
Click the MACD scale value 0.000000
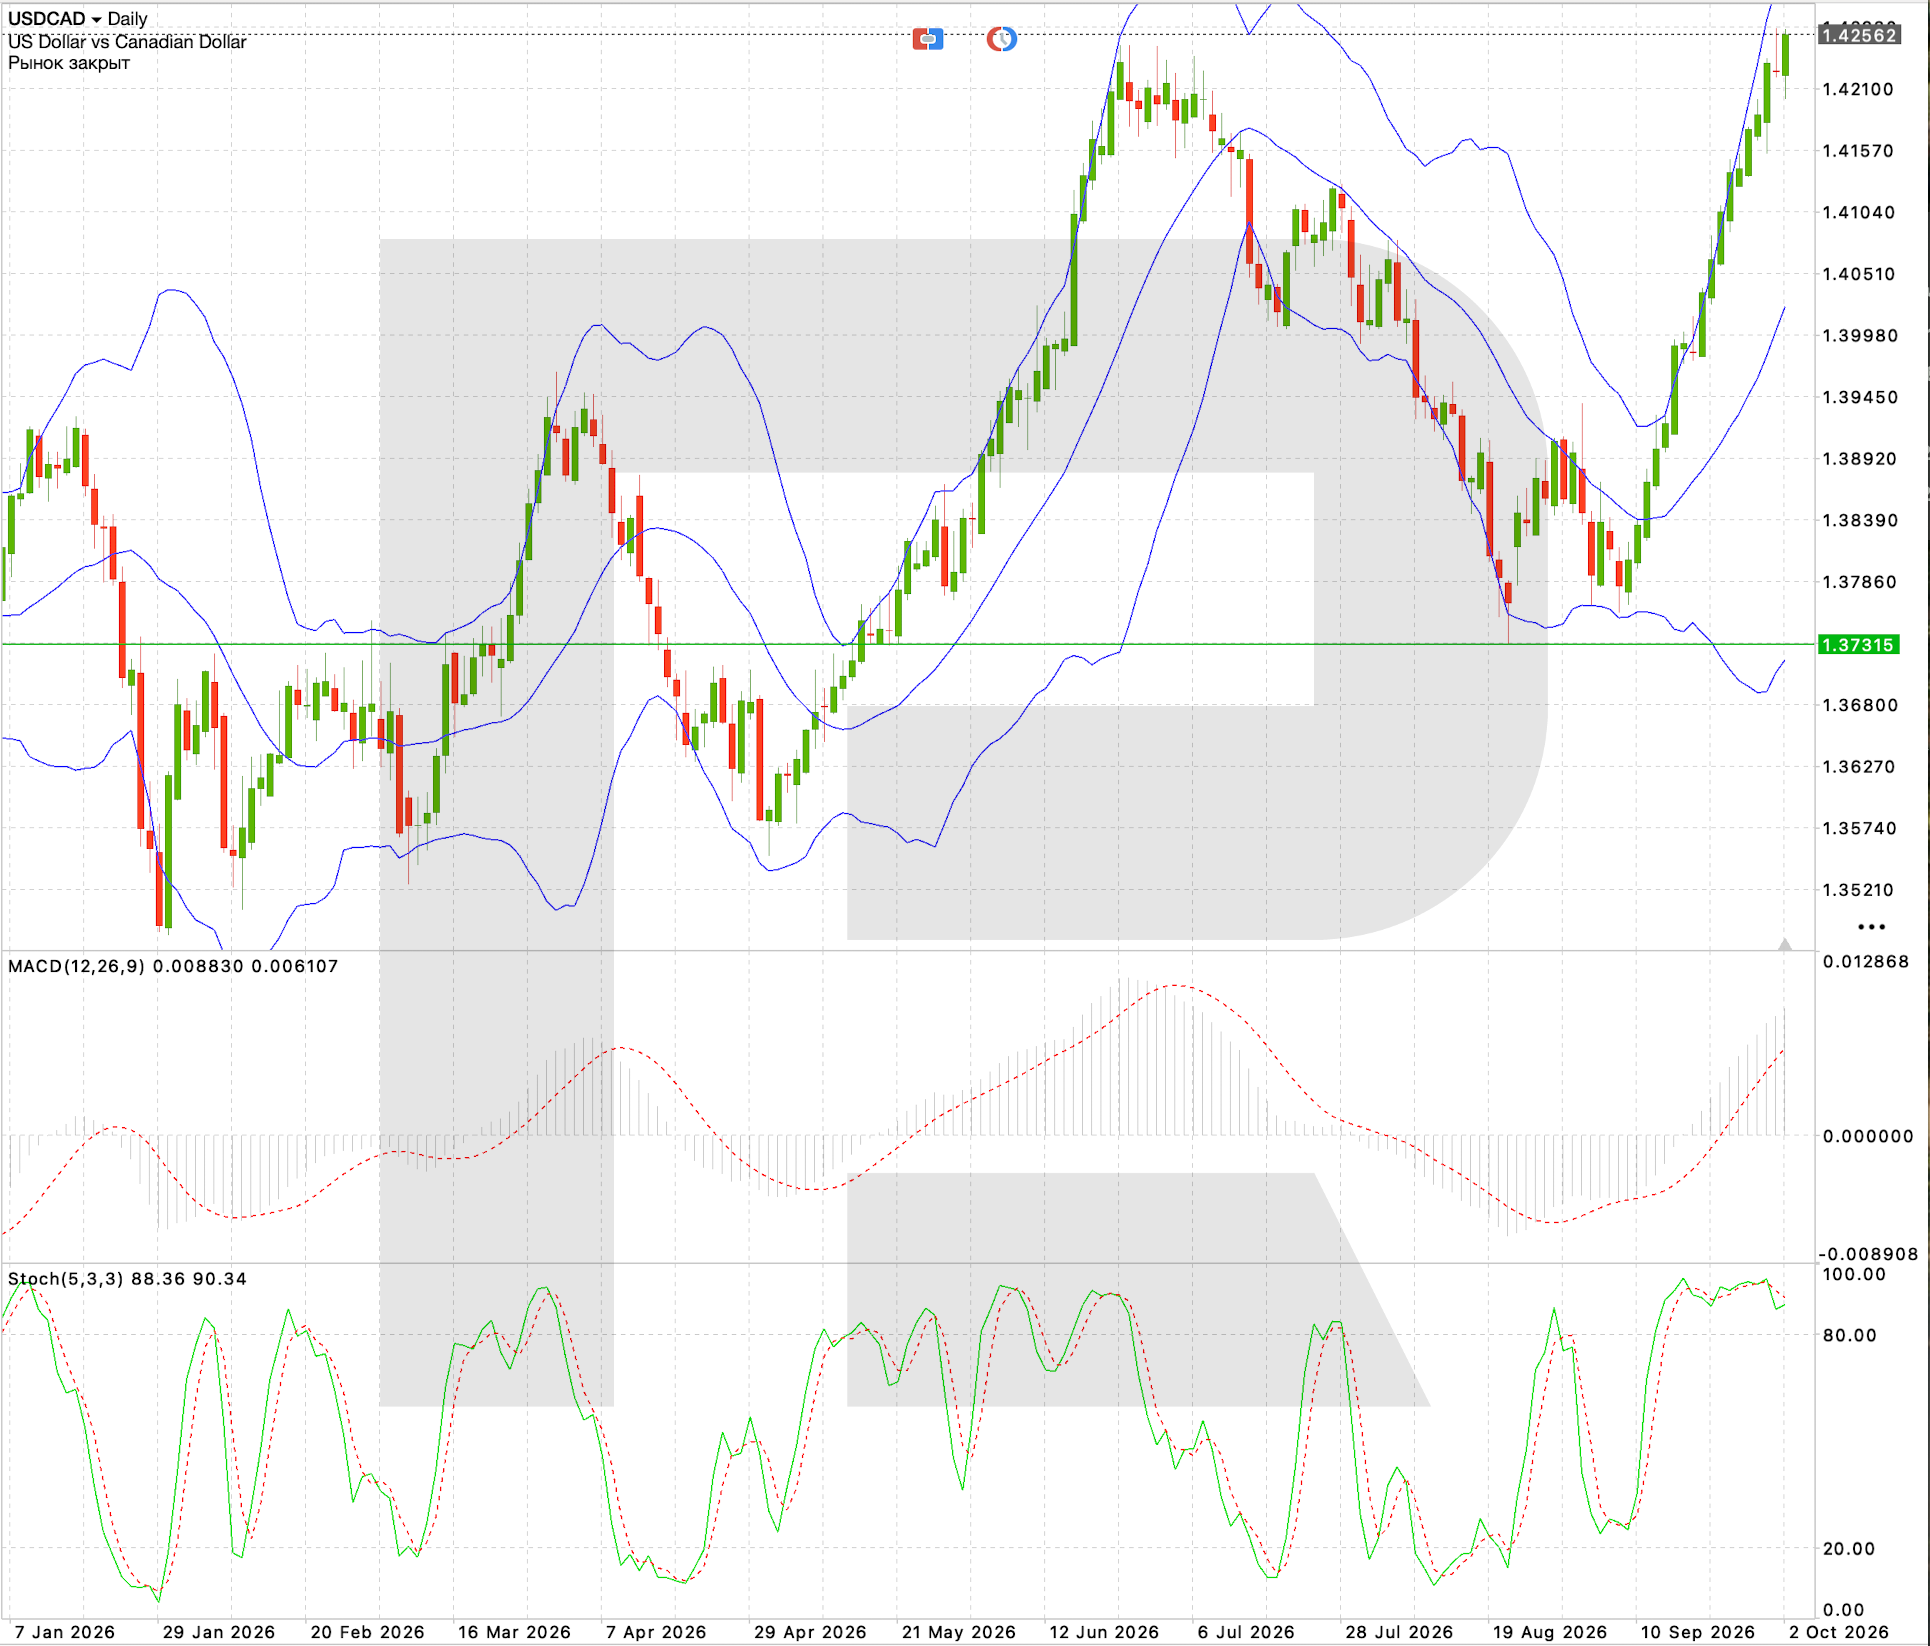click(1868, 1136)
